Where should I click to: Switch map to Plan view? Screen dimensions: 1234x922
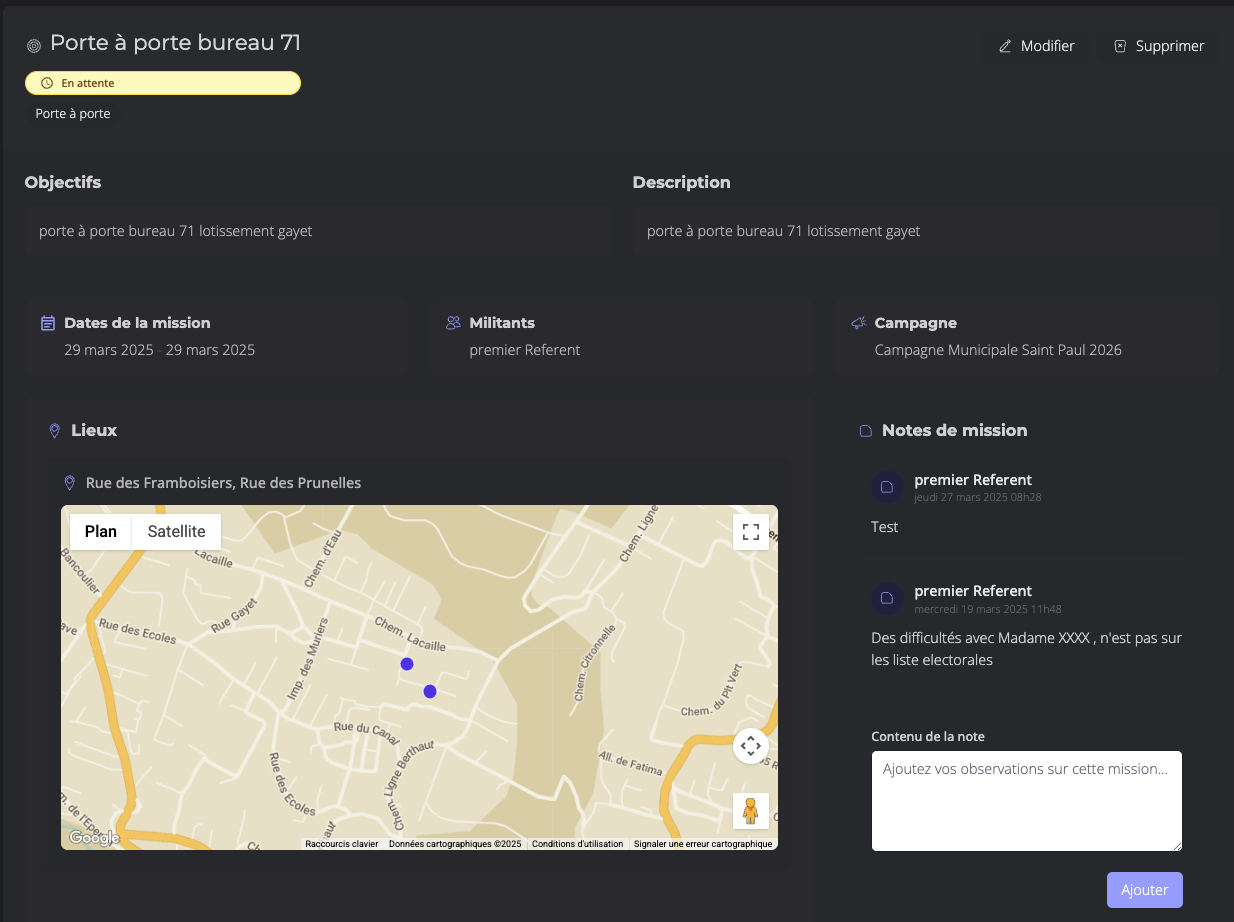[x=101, y=532]
